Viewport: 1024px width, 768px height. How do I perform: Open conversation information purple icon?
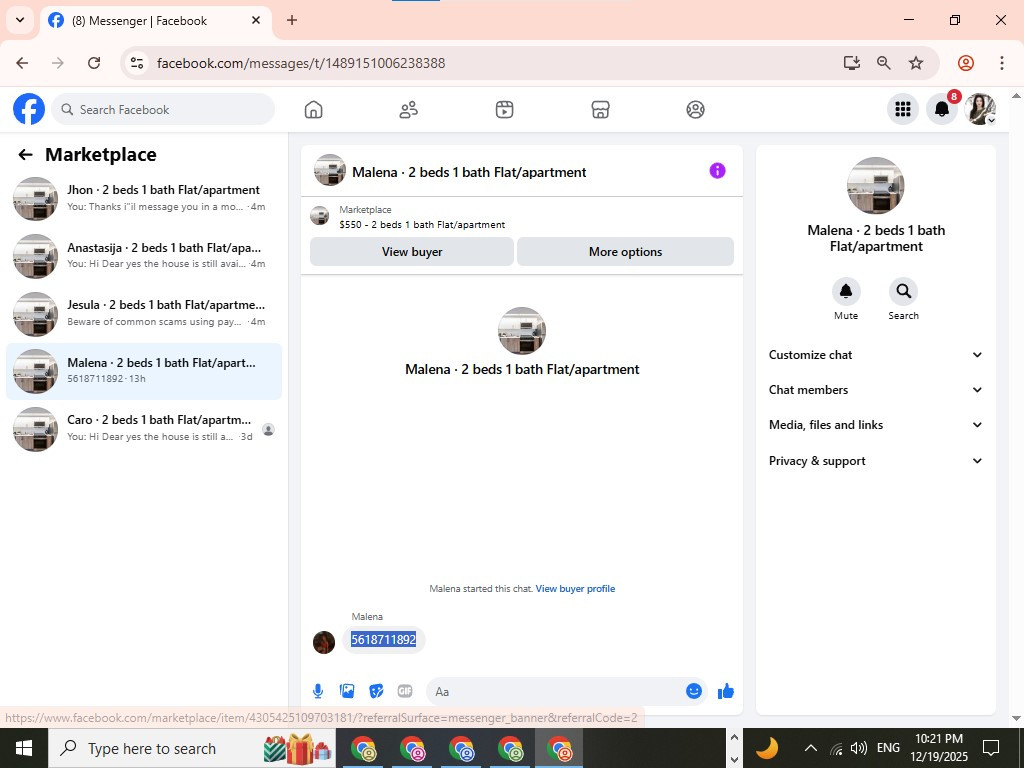tap(717, 170)
